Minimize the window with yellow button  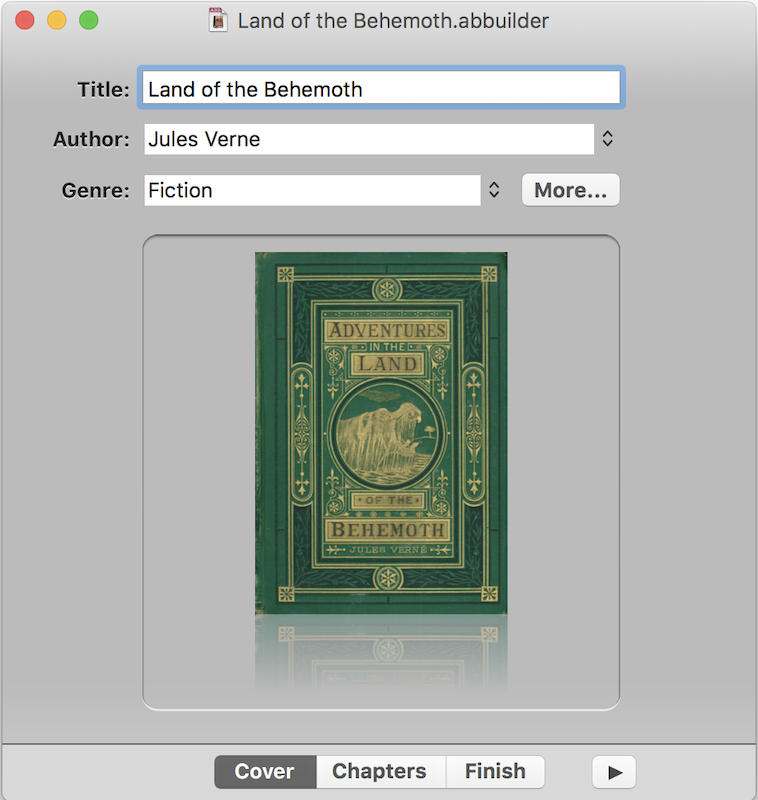point(57,20)
